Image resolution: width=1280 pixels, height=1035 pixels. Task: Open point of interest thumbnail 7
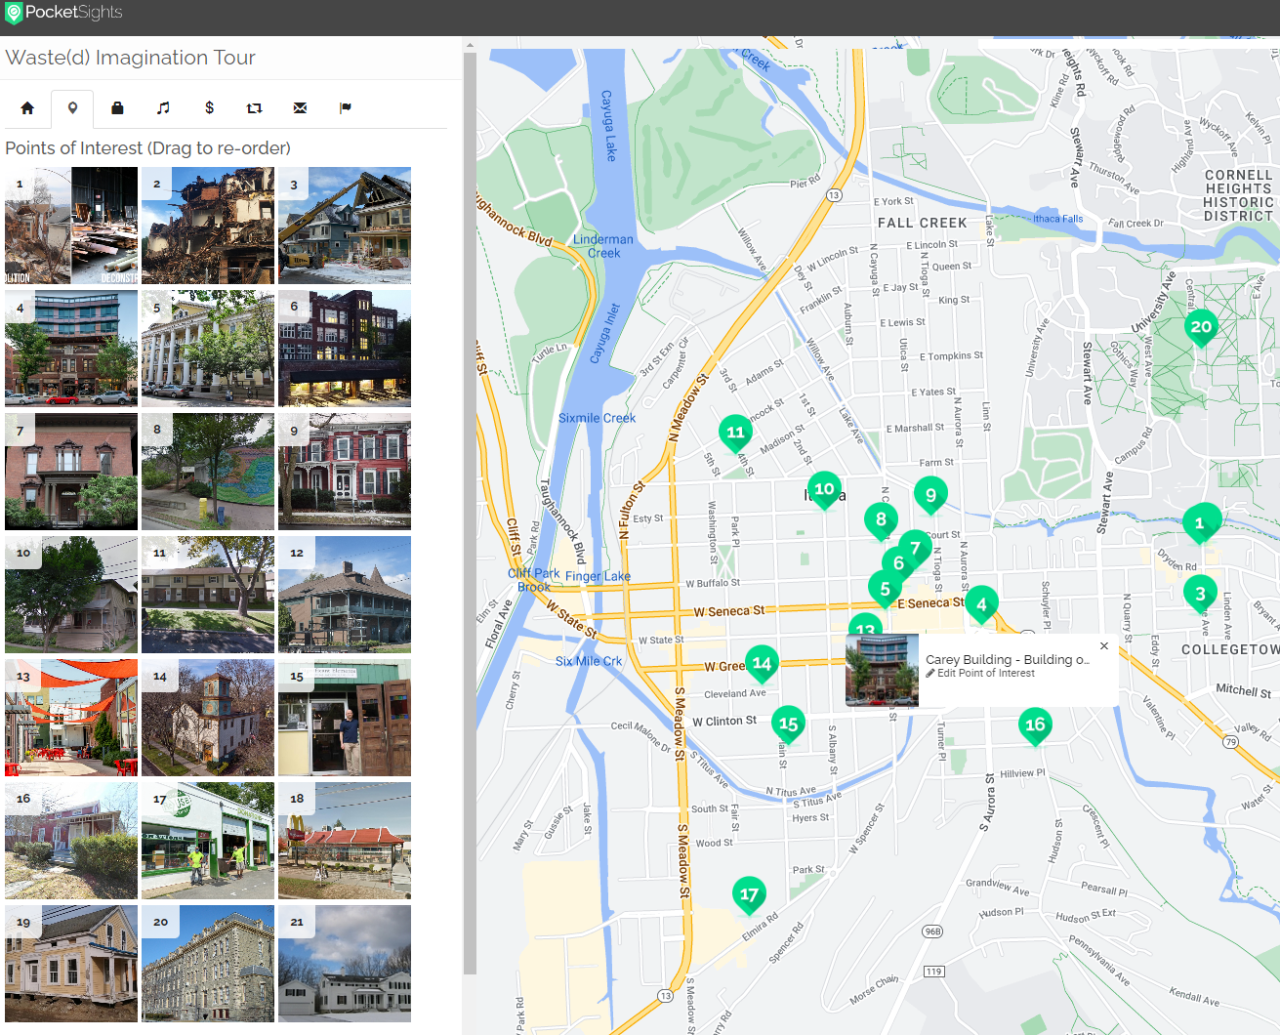(71, 472)
